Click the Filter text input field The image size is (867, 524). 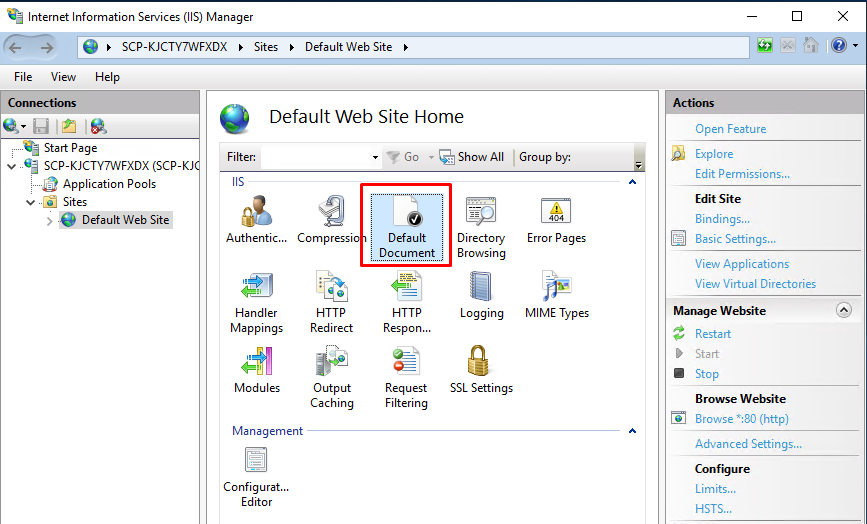(x=316, y=157)
